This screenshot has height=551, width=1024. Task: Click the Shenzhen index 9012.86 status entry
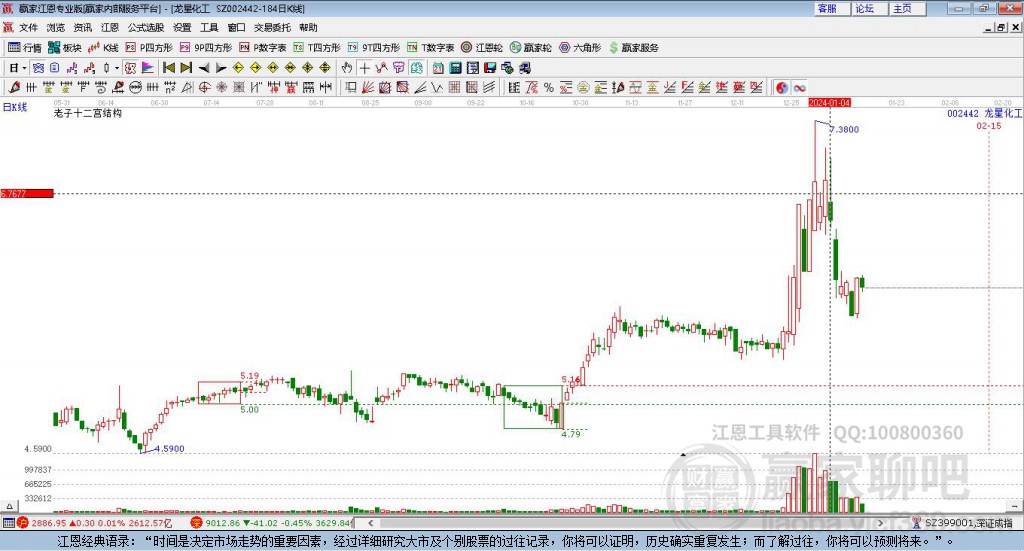click(273, 523)
